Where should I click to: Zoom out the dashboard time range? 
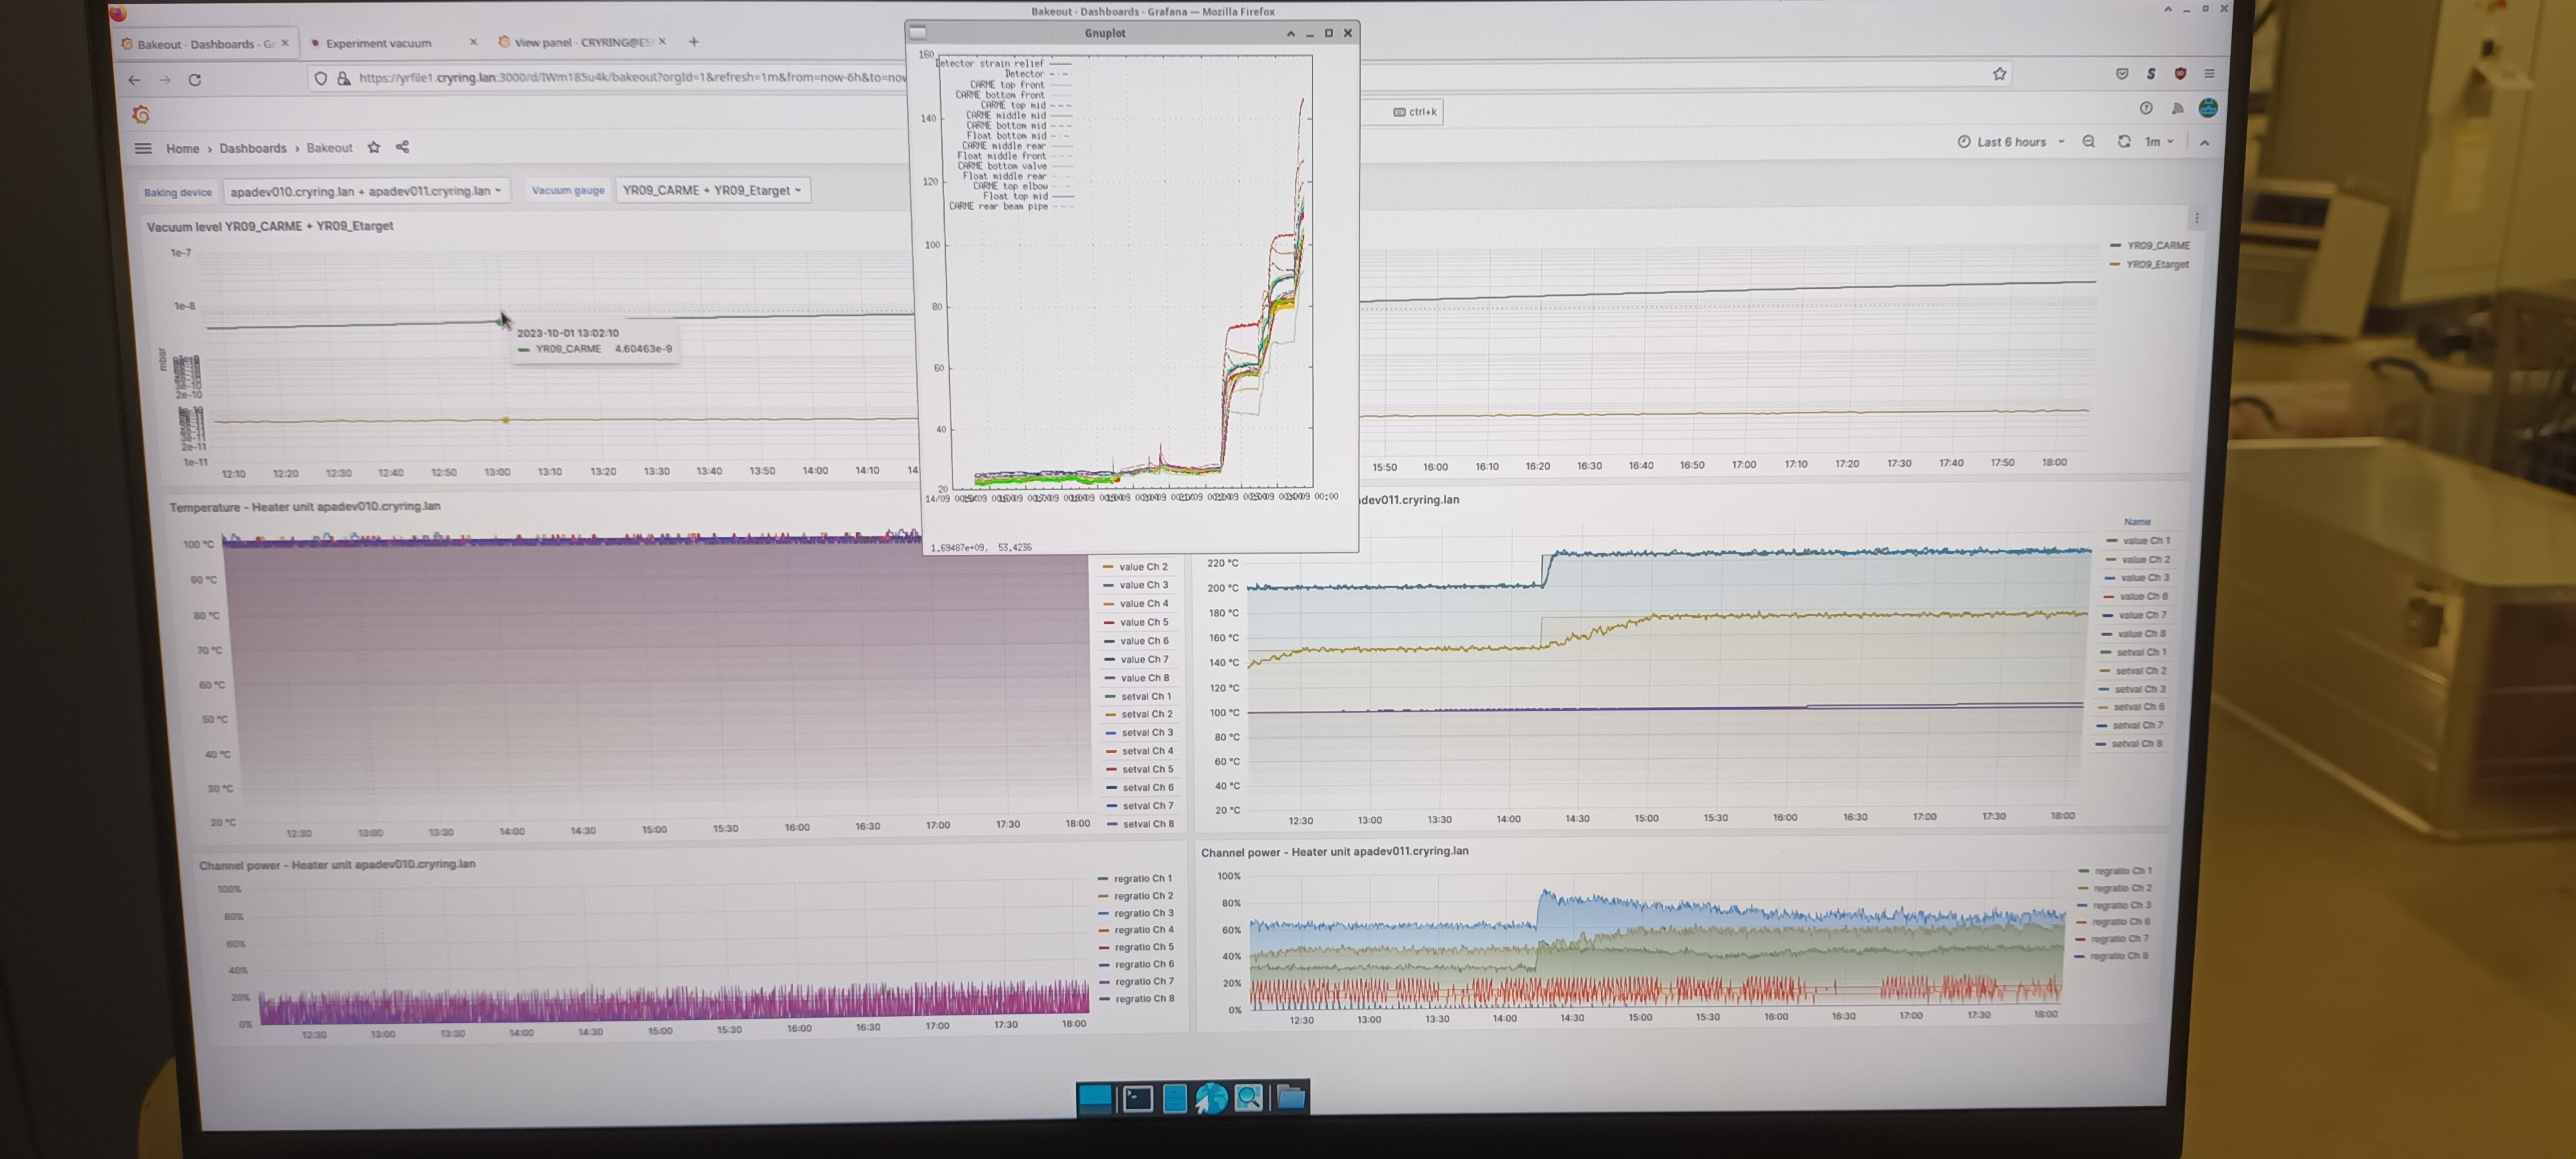coord(2089,142)
